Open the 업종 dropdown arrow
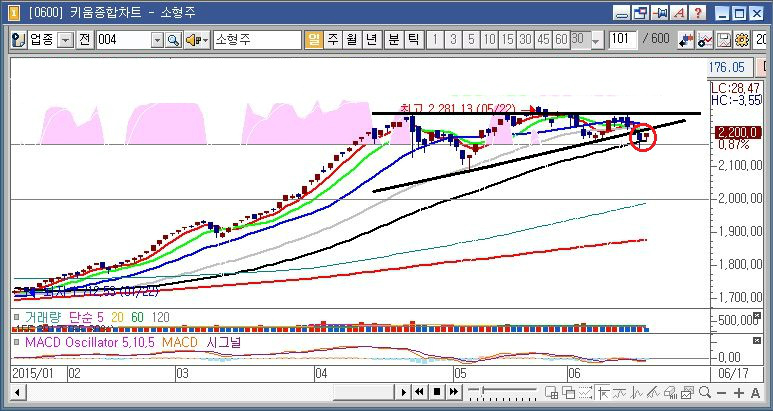773x411 pixels. tap(66, 40)
